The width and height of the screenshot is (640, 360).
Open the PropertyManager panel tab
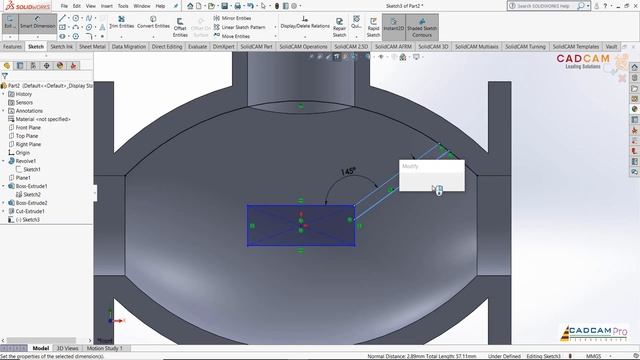[x=20, y=66]
